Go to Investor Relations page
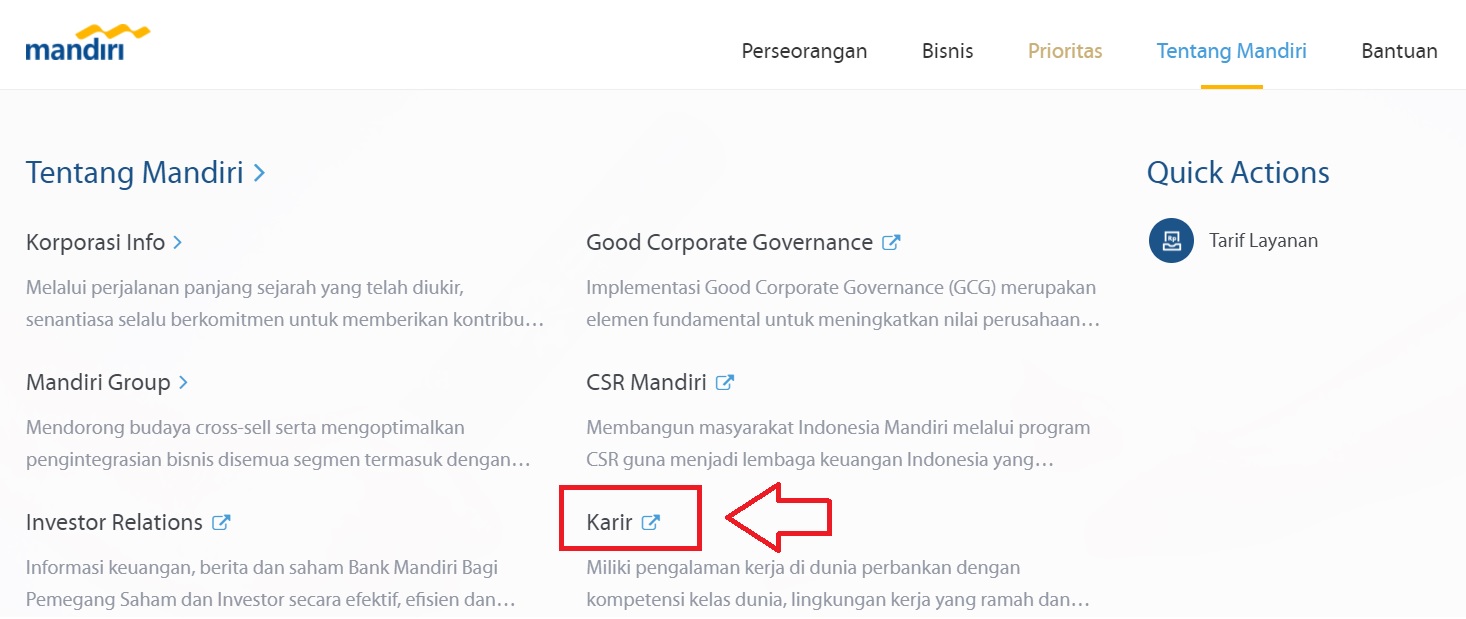 point(114,522)
